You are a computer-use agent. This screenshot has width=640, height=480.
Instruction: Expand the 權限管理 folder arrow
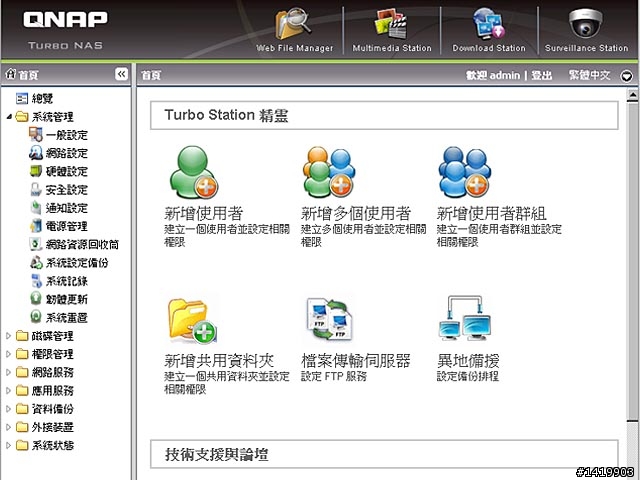coord(9,354)
